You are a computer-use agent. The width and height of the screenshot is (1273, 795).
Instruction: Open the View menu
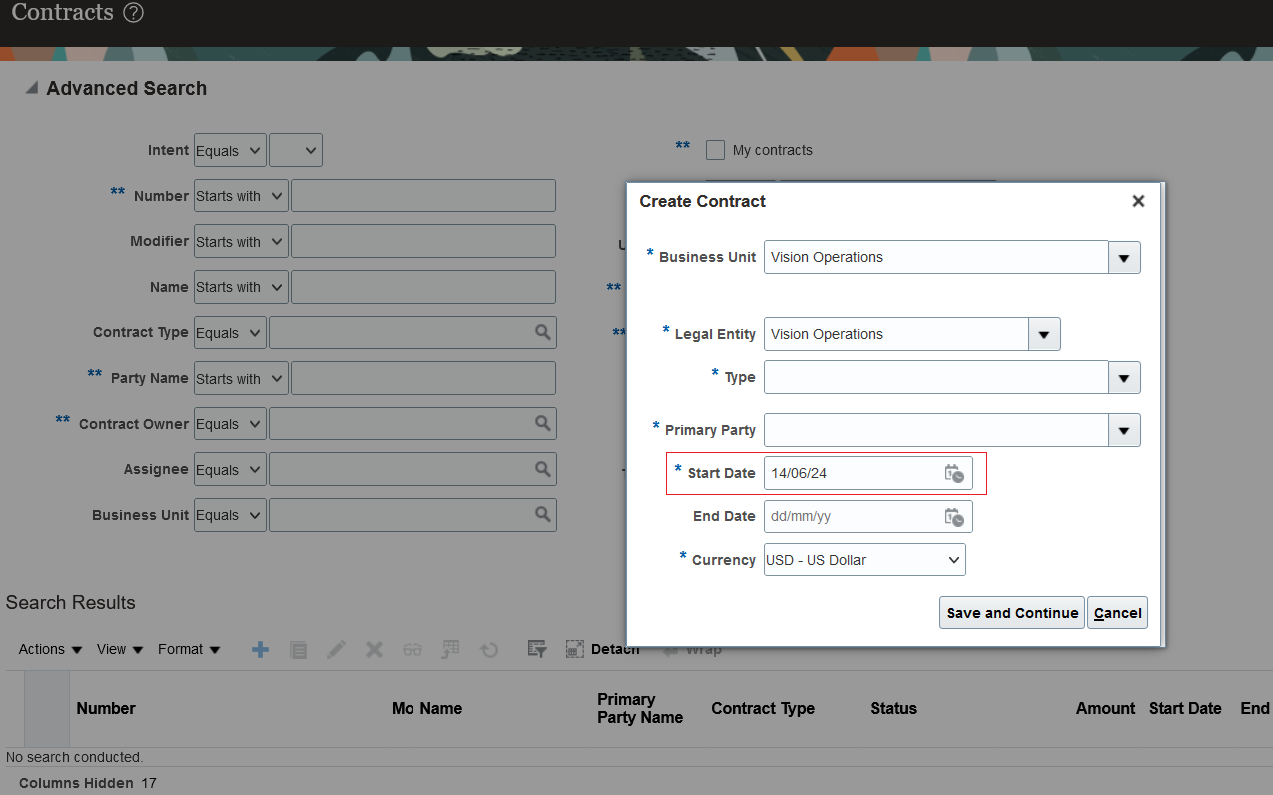(x=120, y=649)
